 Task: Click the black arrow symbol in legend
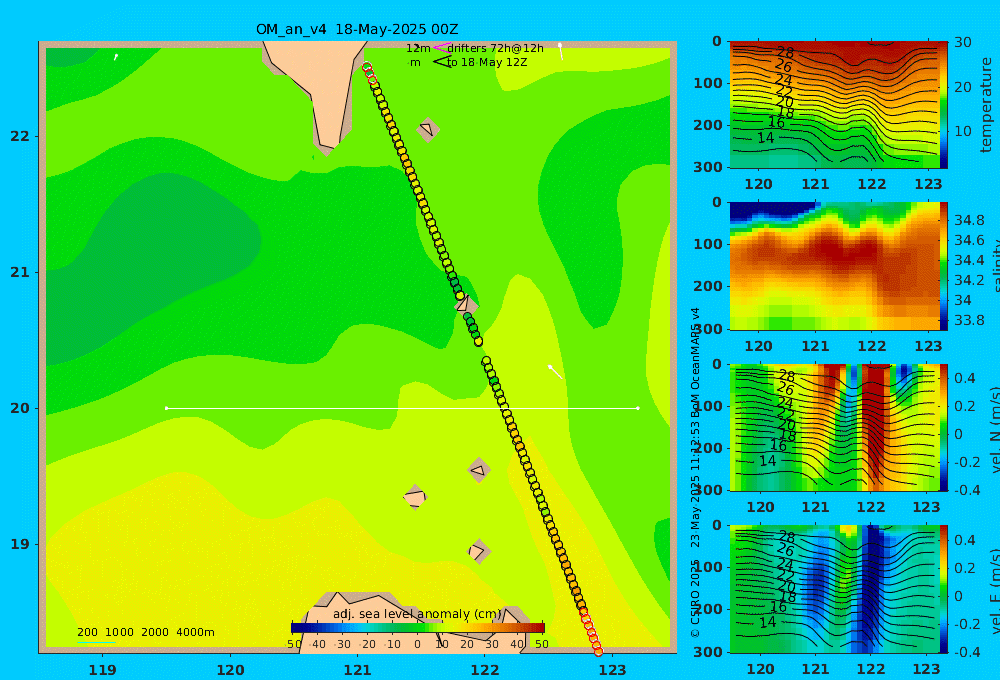point(442,62)
